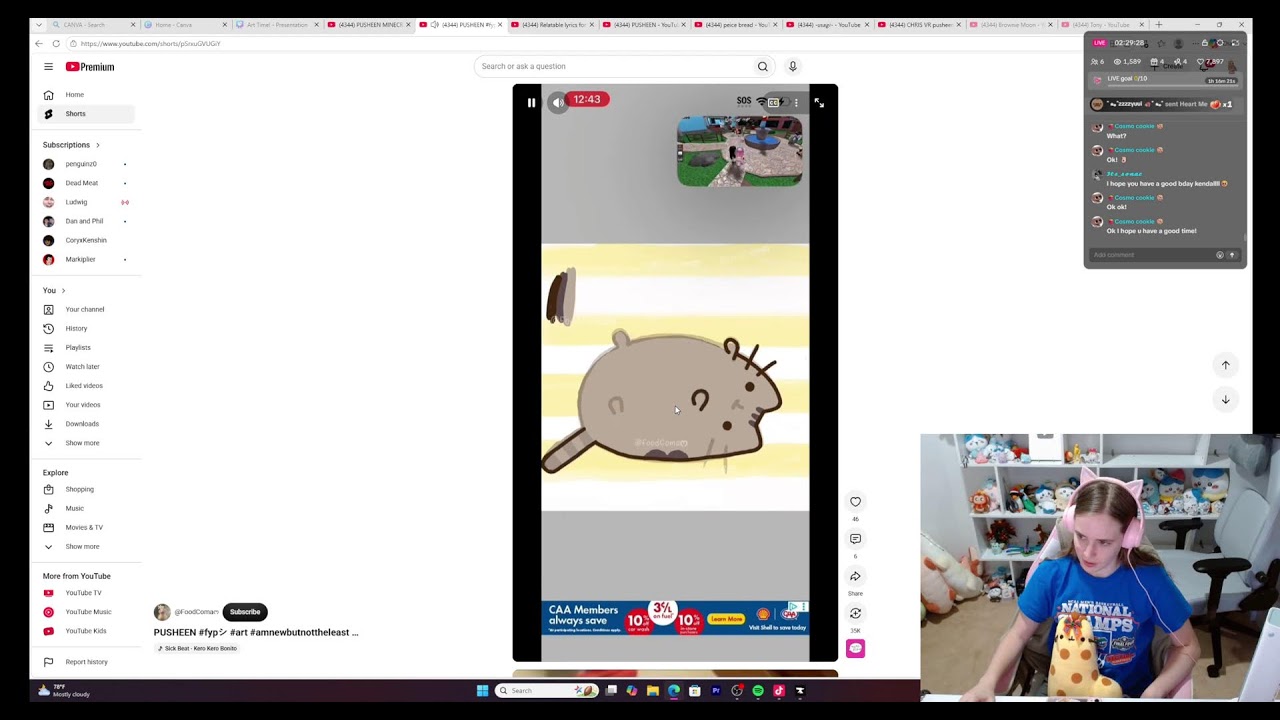1280x720 pixels.
Task: Expand the Subscriptions section
Action: pyautogui.click(x=71, y=145)
